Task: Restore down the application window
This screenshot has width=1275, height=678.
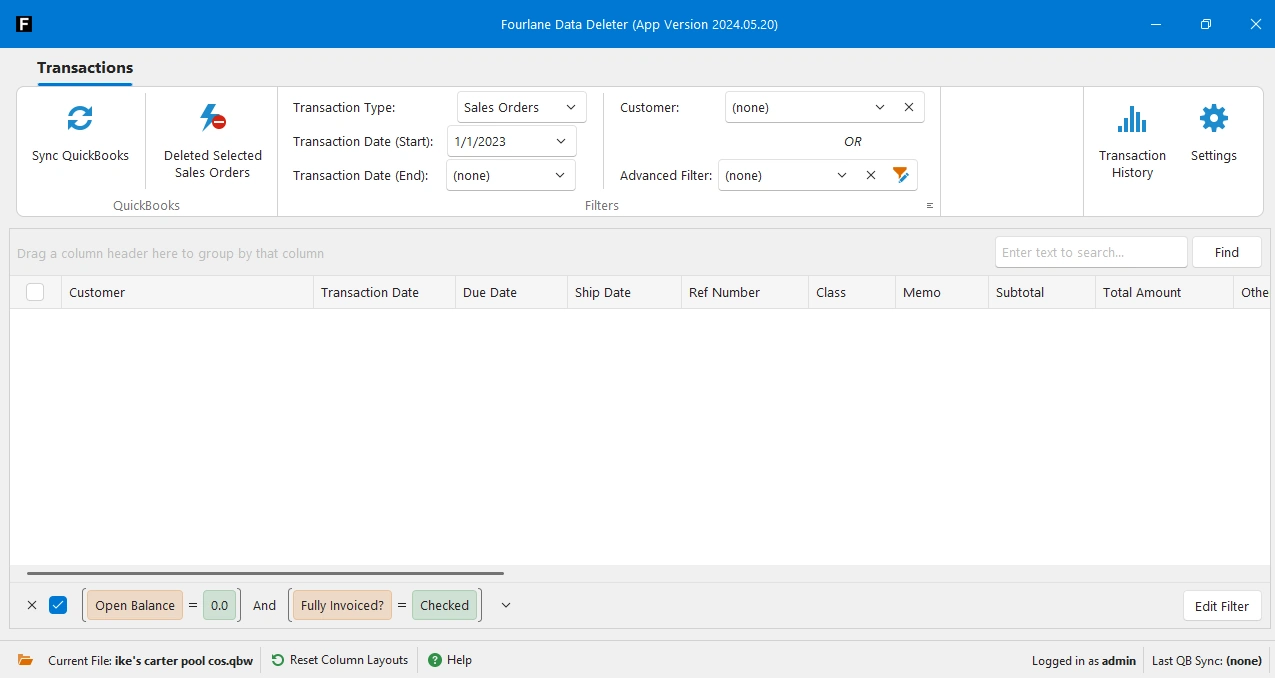Action: click(x=1206, y=24)
